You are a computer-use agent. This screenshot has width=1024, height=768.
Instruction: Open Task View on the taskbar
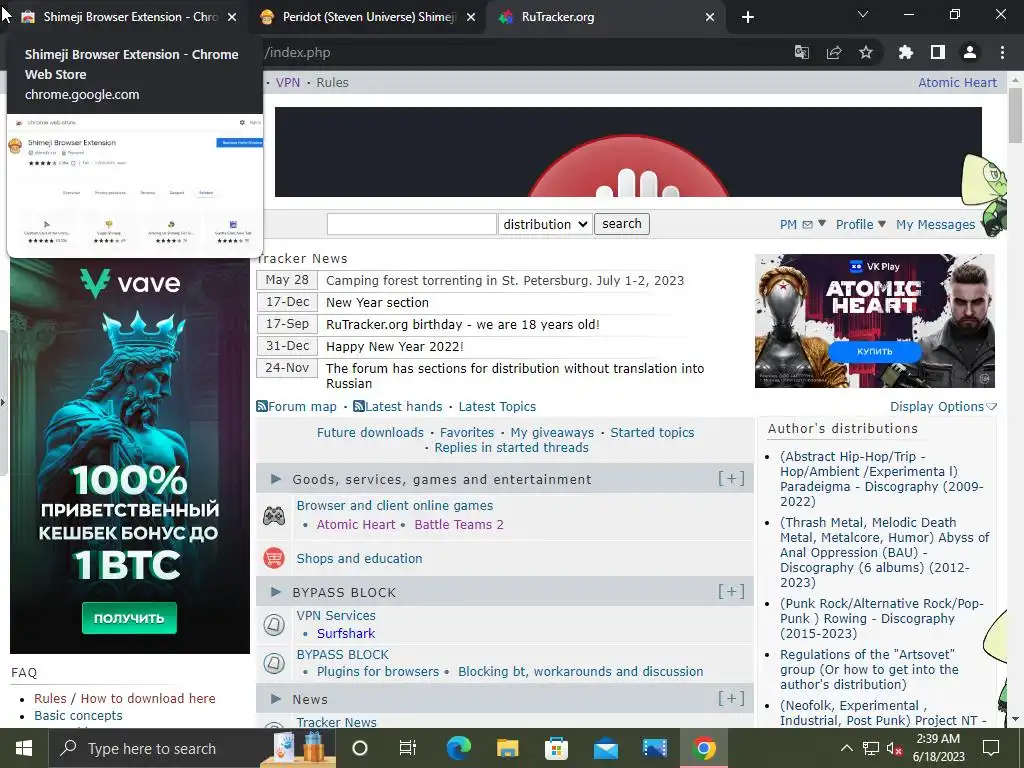[x=408, y=748]
